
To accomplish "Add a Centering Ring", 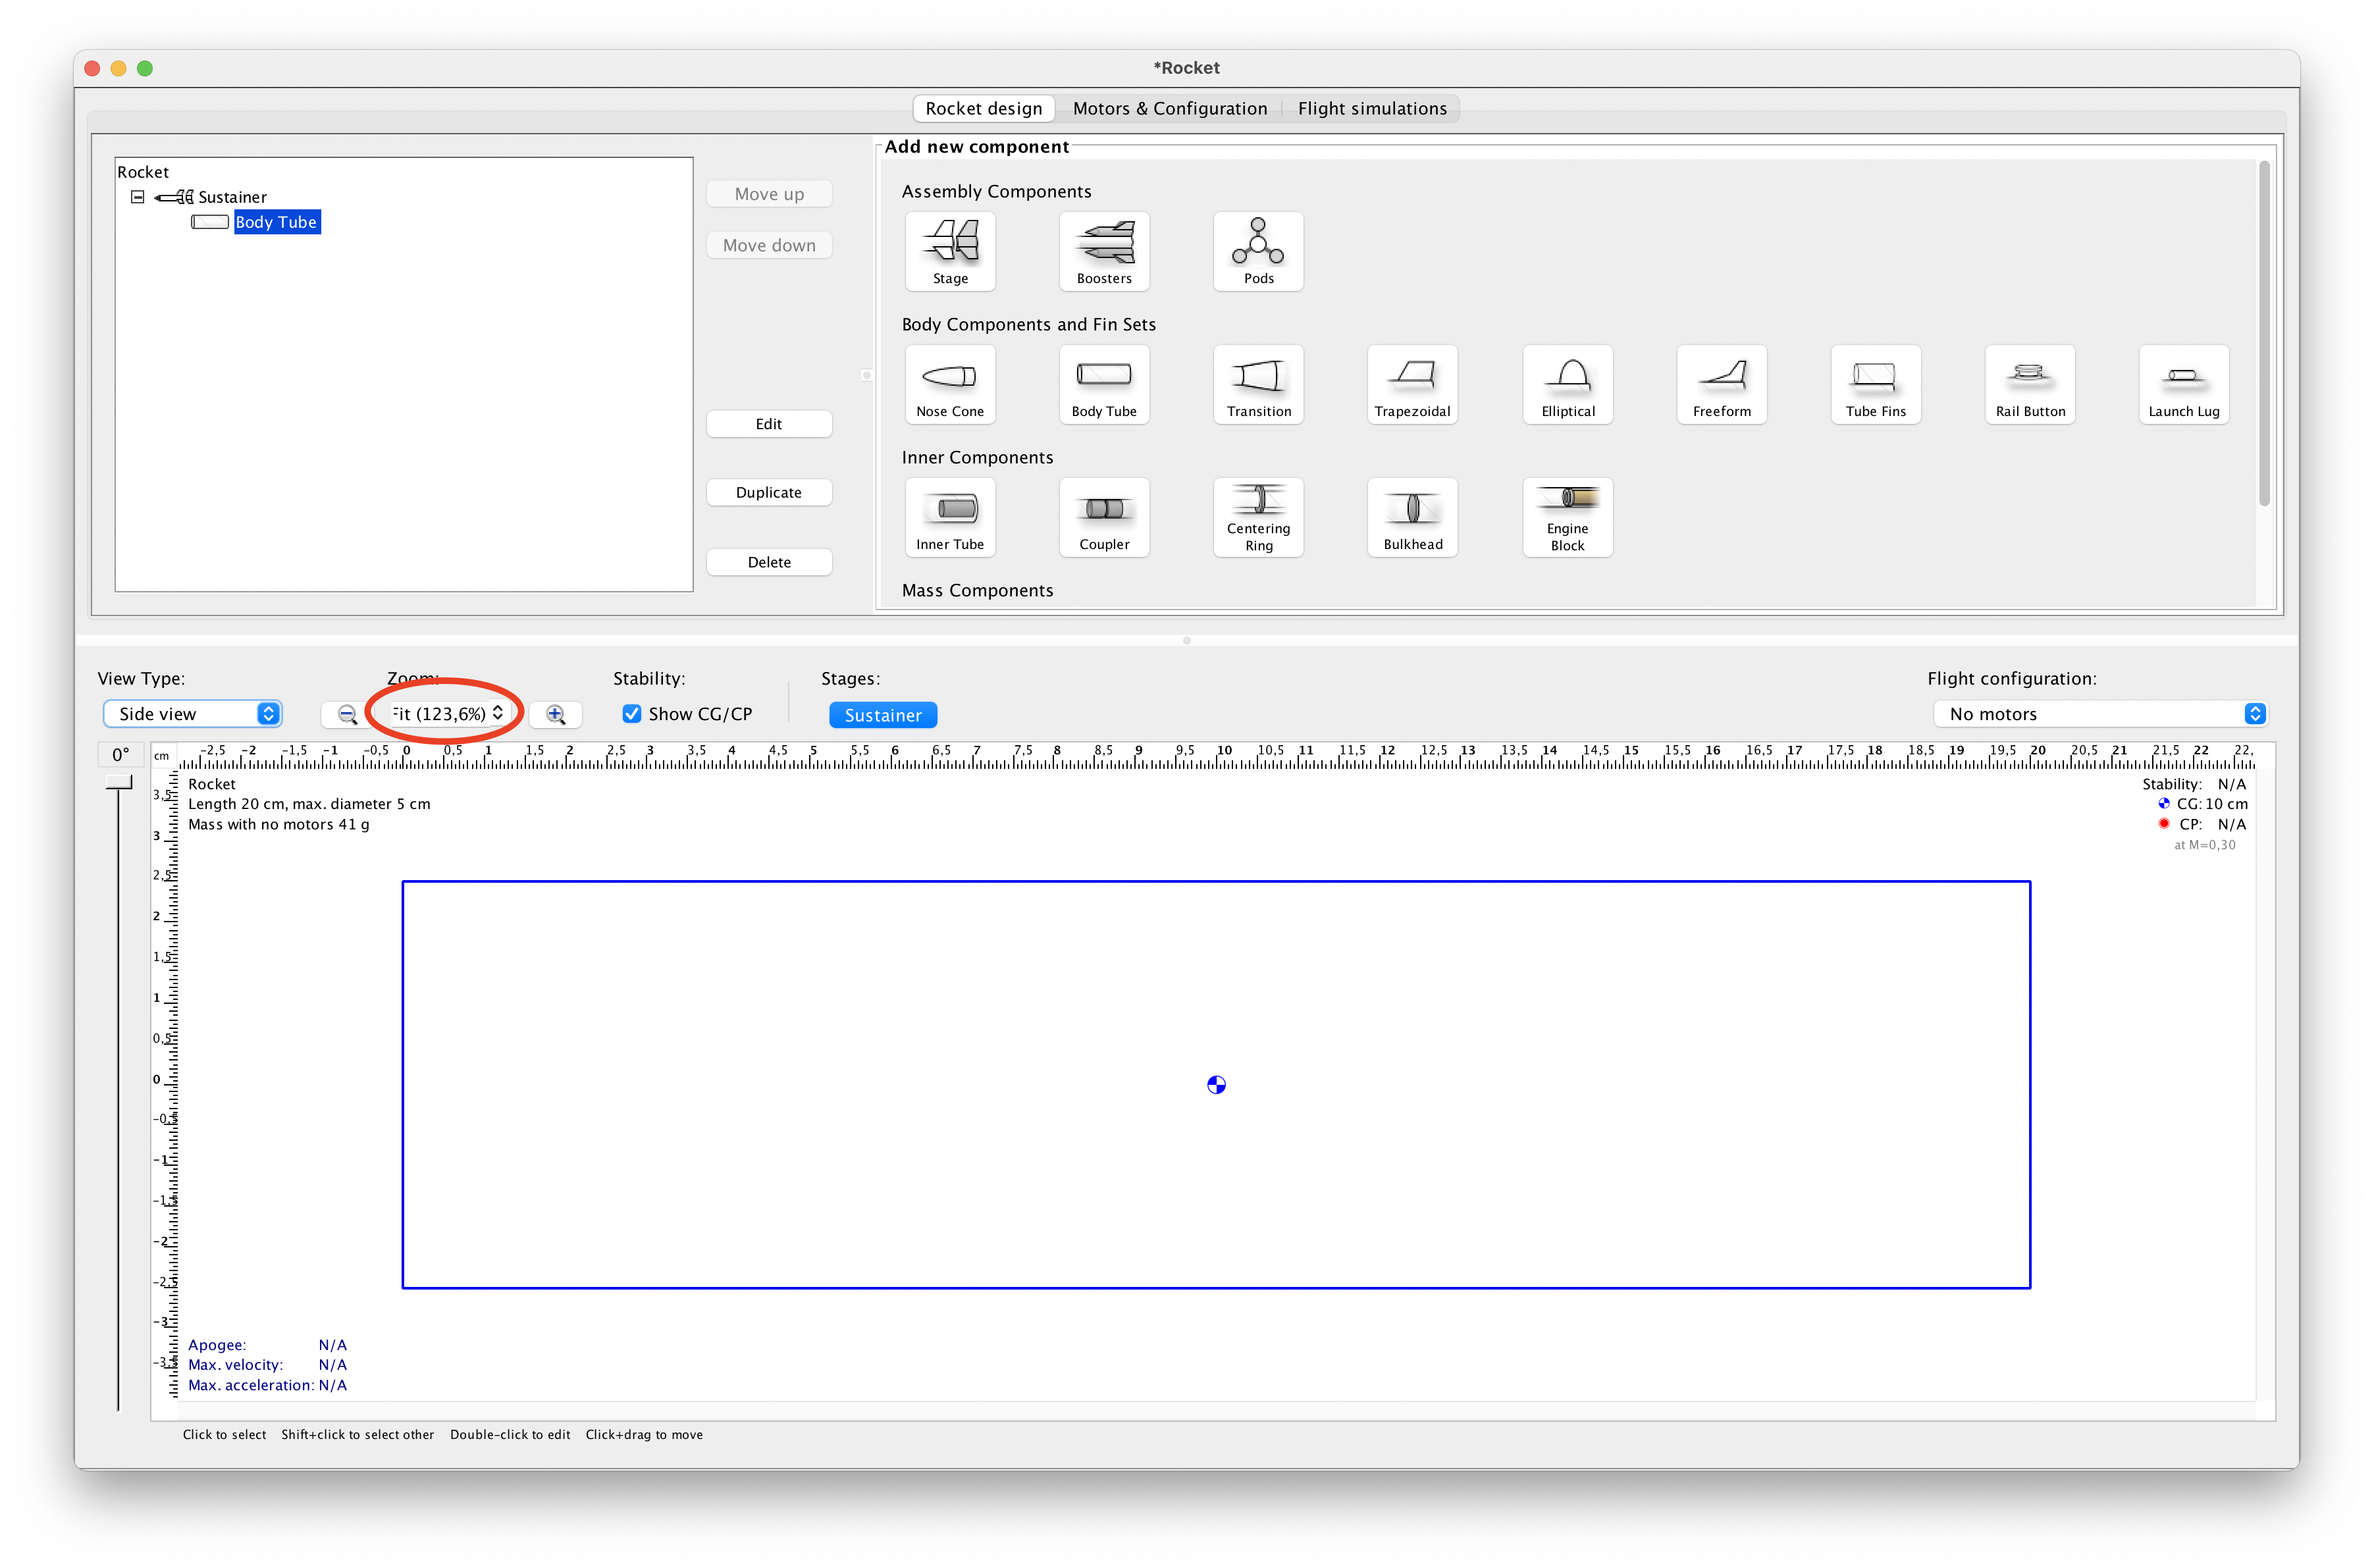I will (x=1257, y=517).
